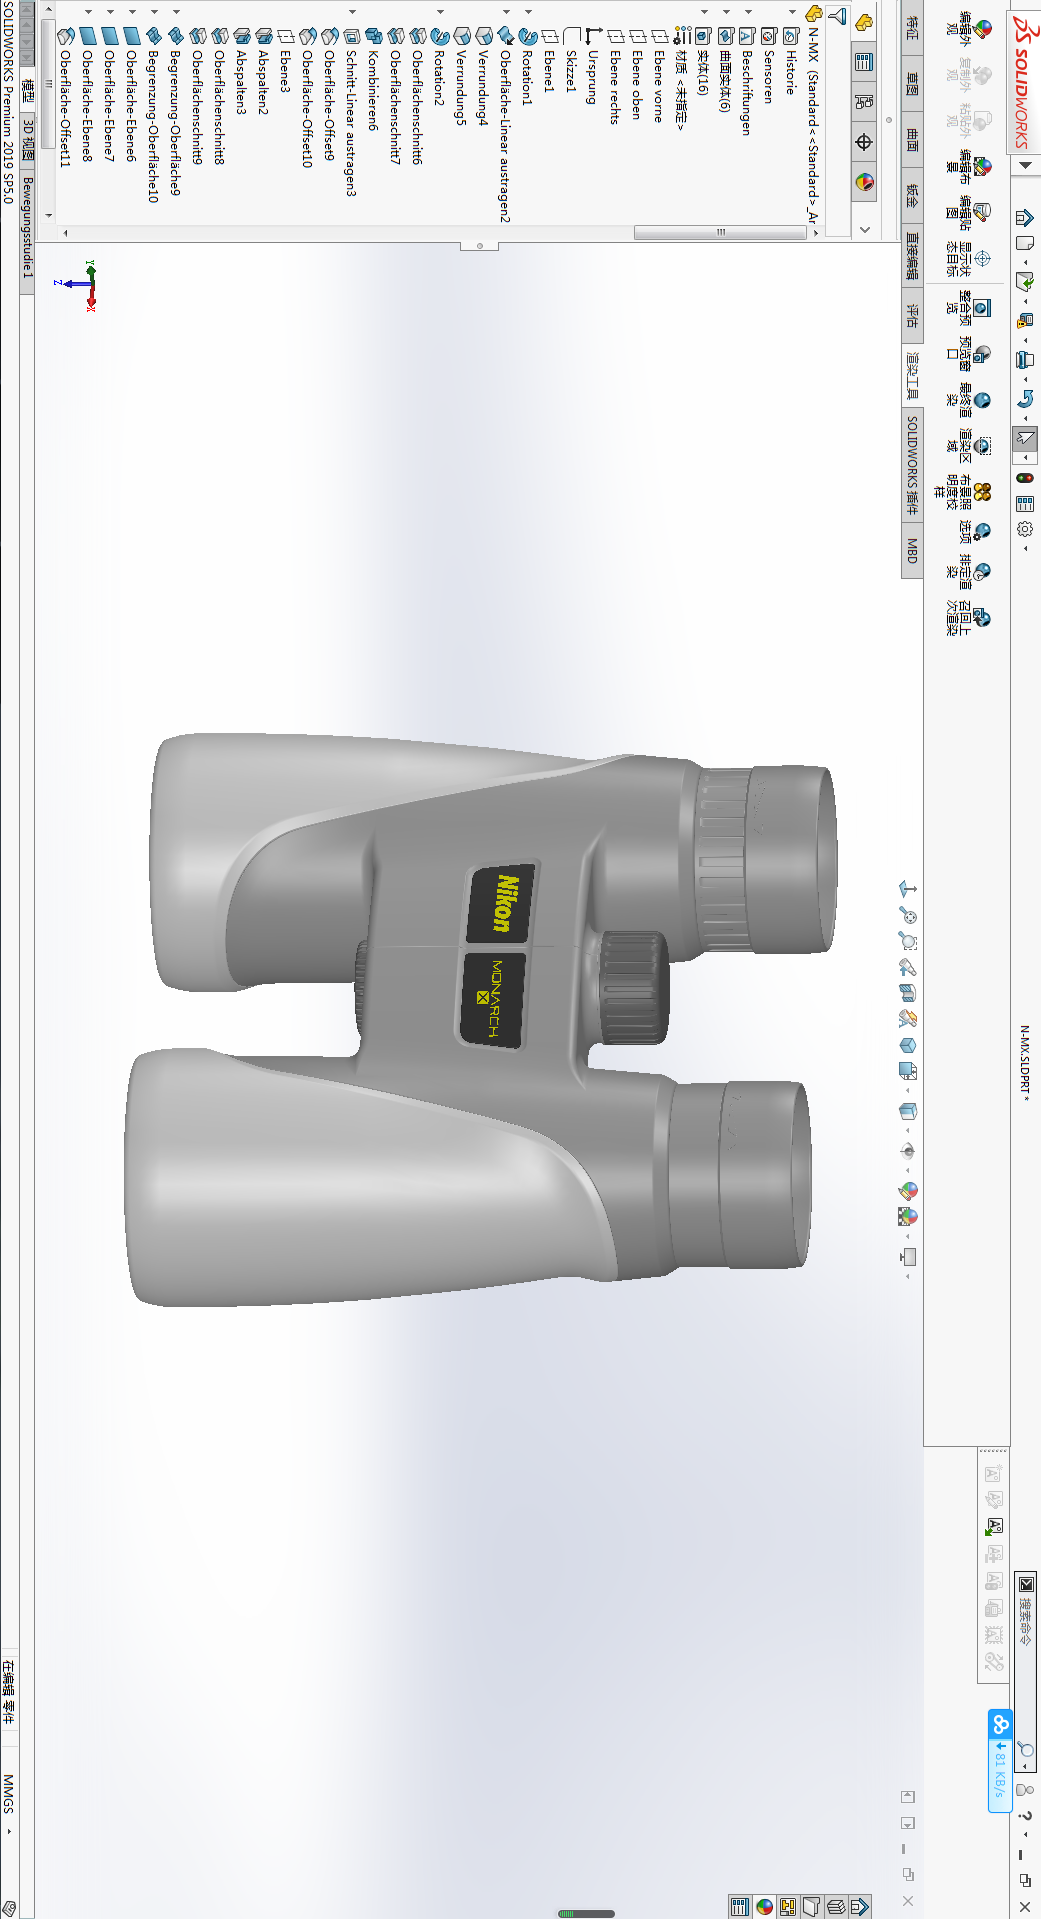Open the Design Library task pane icon
Viewport: 1041px width, 1919px height.
(836, 1906)
